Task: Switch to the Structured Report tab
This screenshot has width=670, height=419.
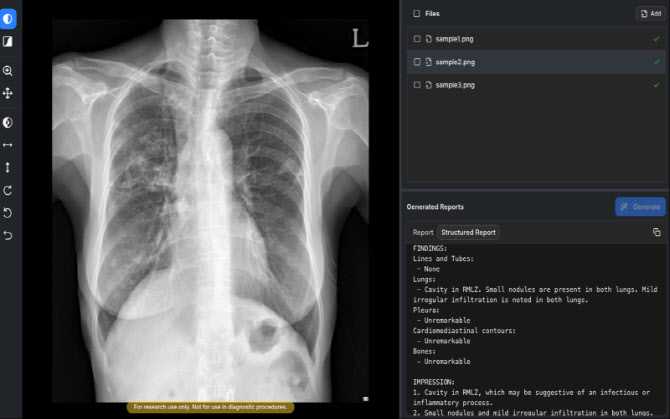Action: [468, 232]
